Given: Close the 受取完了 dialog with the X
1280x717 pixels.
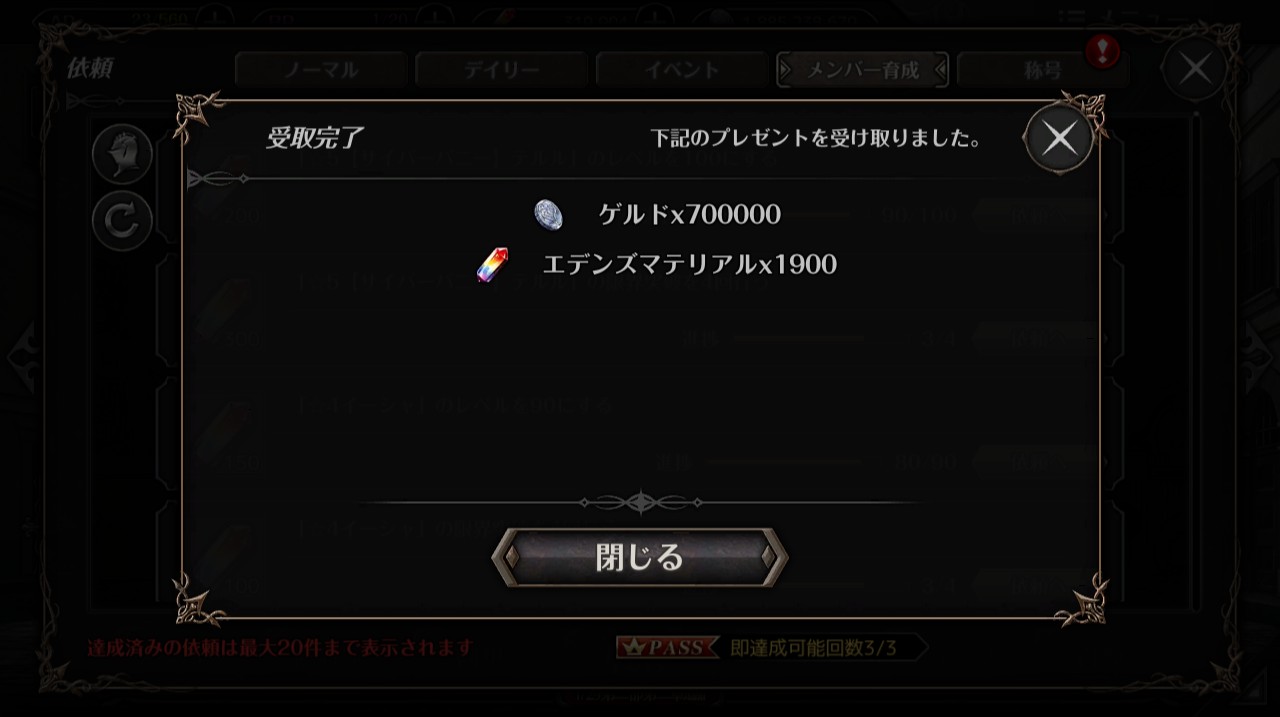Looking at the screenshot, I should coord(1059,138).
